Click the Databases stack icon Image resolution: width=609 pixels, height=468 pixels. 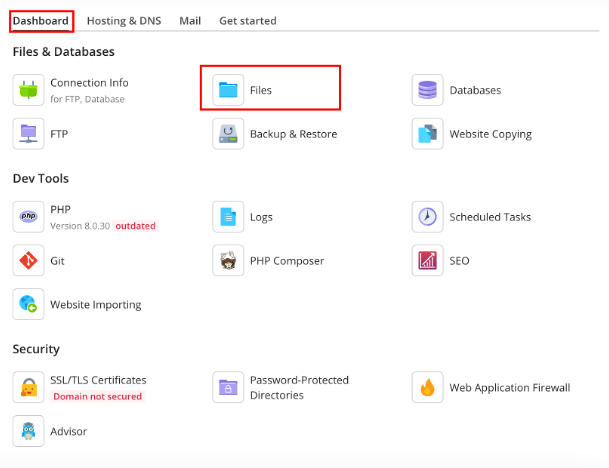click(x=427, y=90)
